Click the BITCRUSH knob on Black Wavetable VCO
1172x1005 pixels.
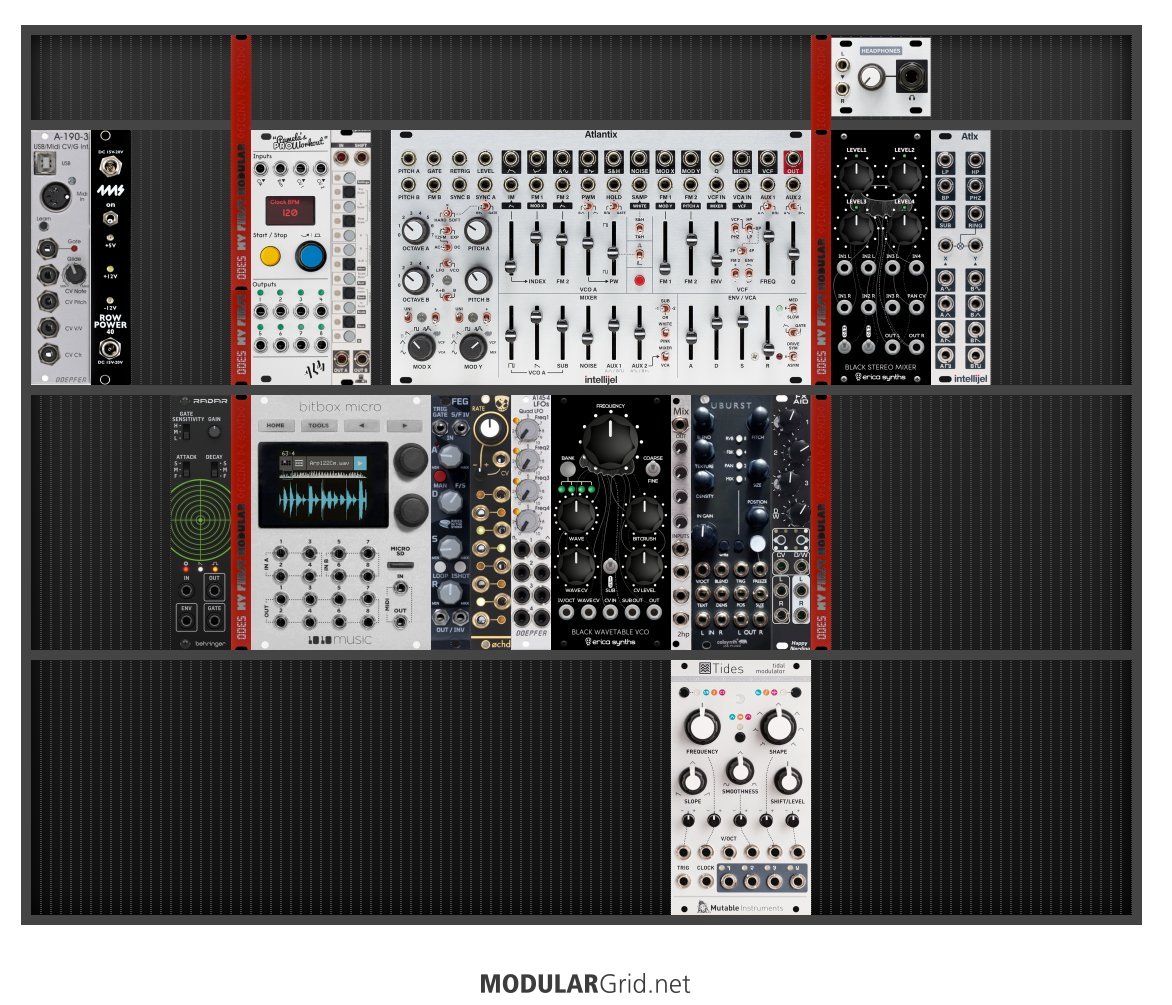point(644,516)
